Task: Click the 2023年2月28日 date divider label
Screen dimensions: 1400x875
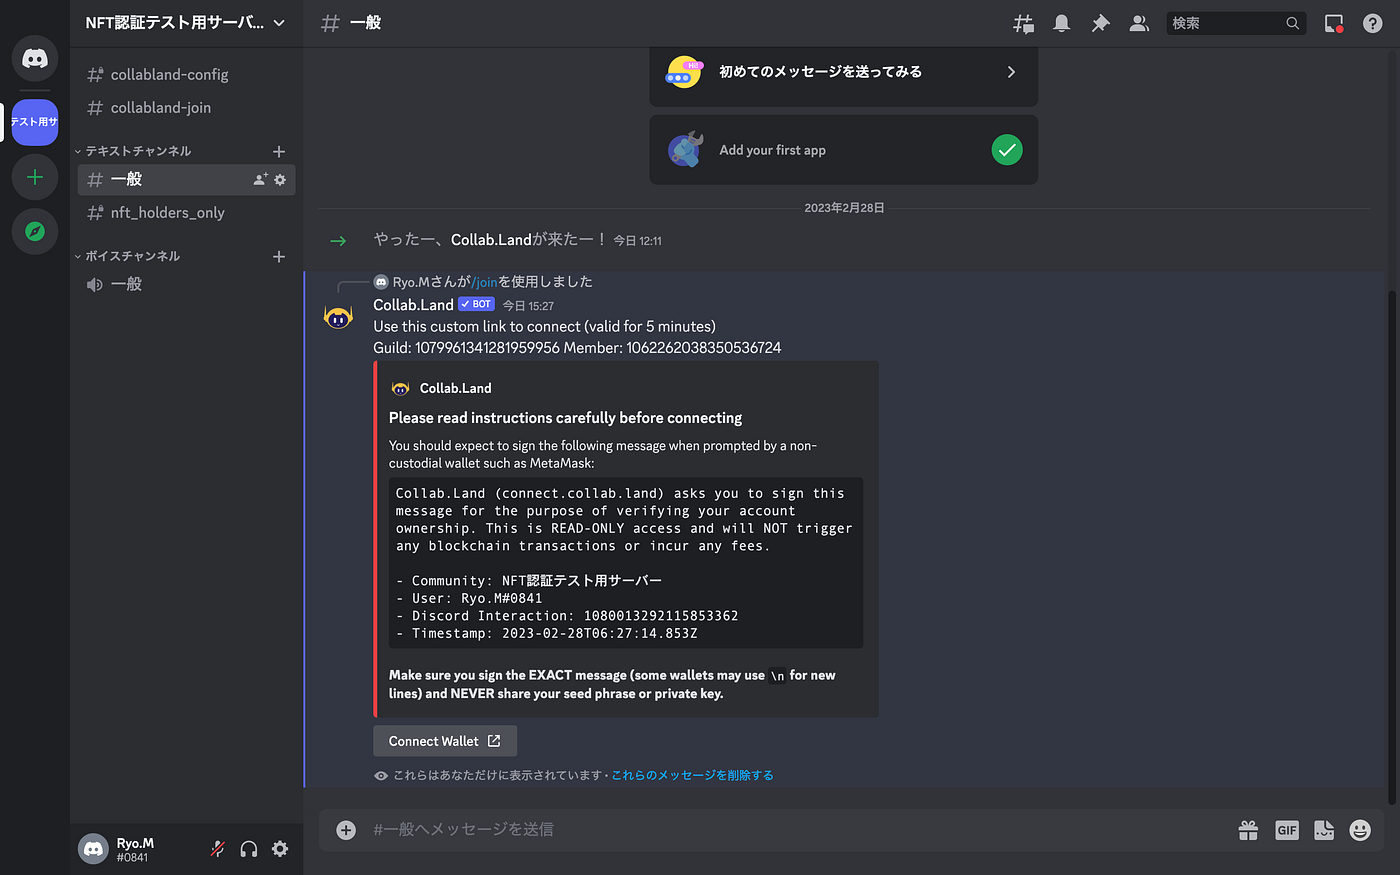Action: coord(844,208)
